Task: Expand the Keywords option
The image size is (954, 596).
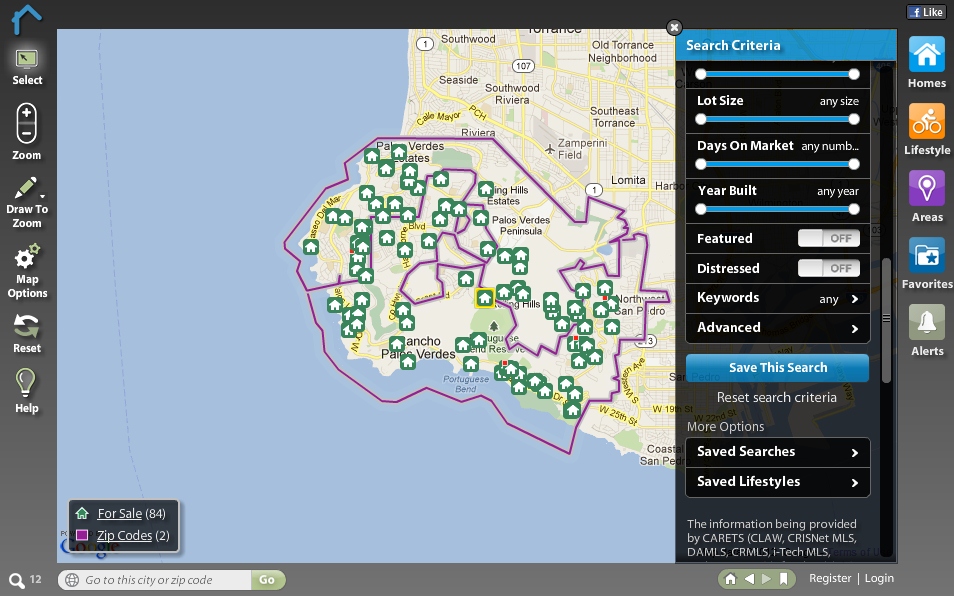Action: pos(778,298)
